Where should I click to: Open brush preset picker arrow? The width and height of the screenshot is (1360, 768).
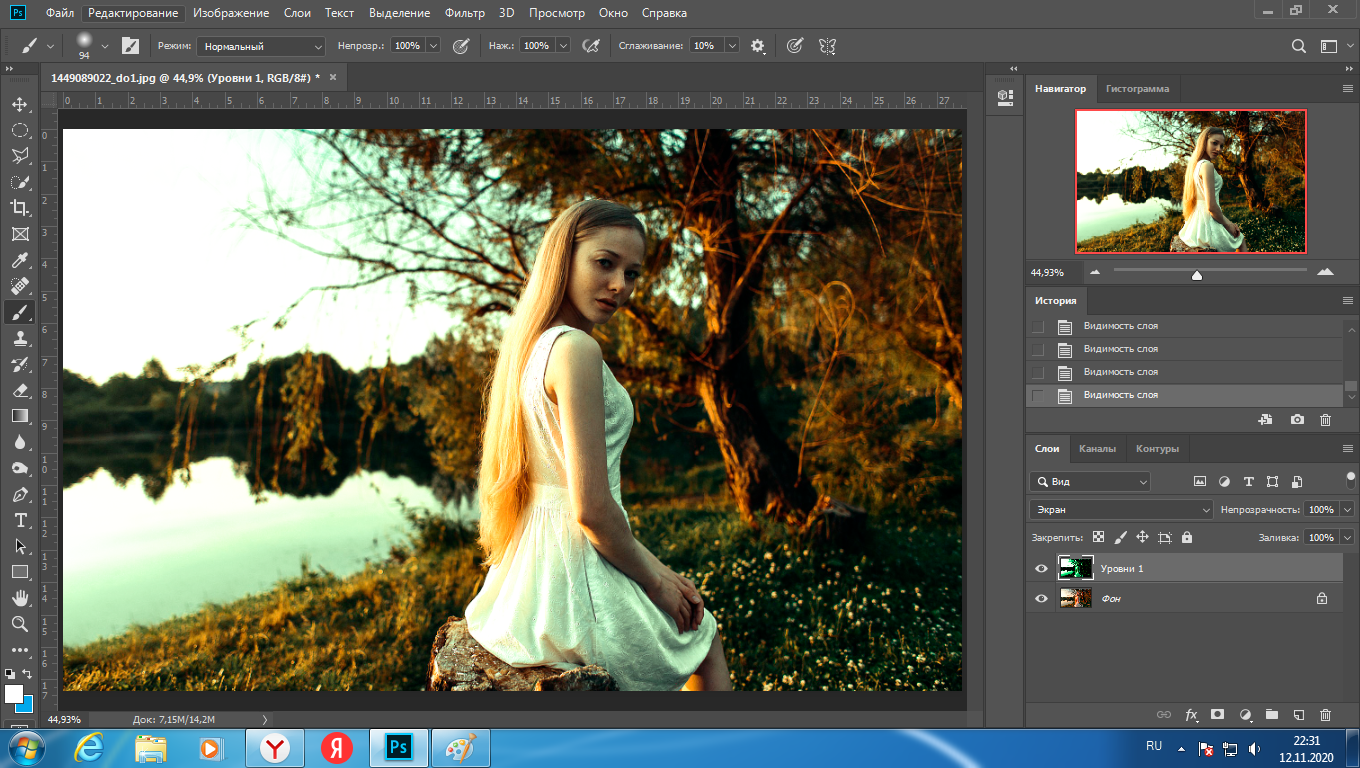click(105, 46)
